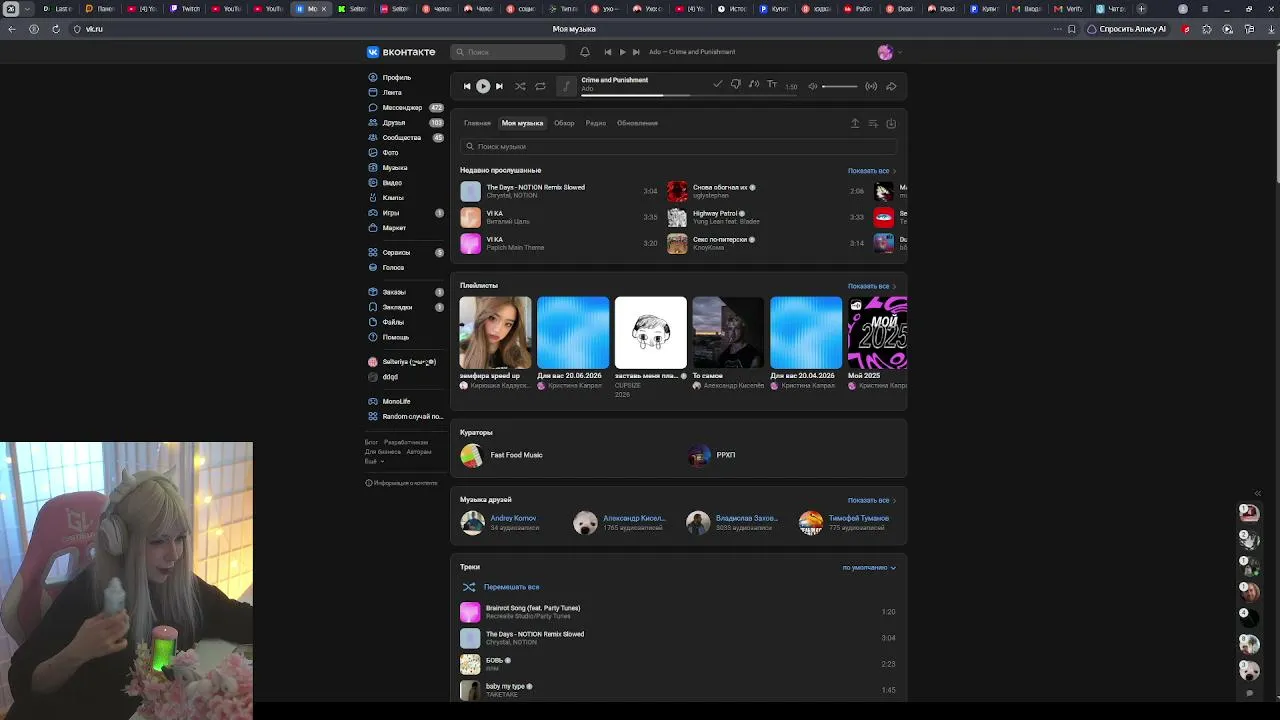This screenshot has height=720, width=1280.
Task: Open the заставь меня плакать playlist cover
Action: pyautogui.click(x=651, y=332)
